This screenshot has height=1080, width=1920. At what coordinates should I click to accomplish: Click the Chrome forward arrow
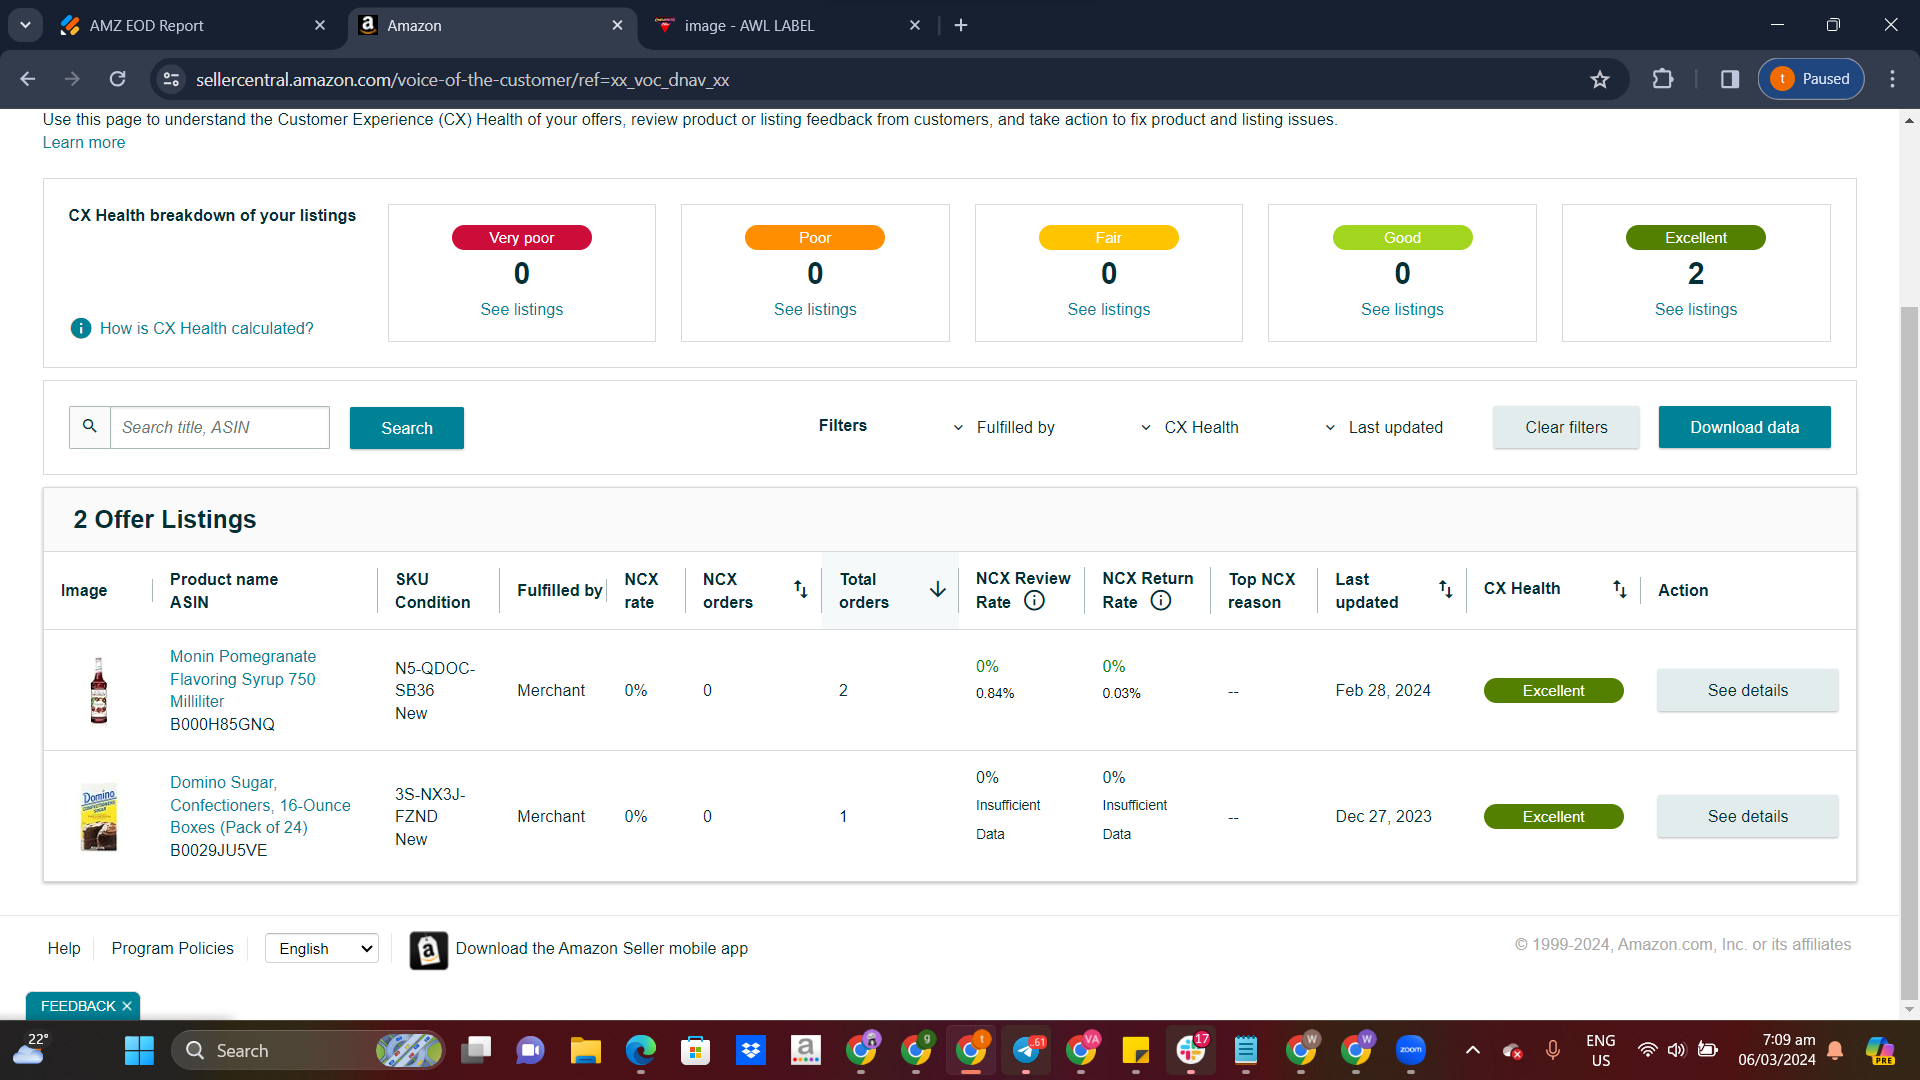point(72,79)
